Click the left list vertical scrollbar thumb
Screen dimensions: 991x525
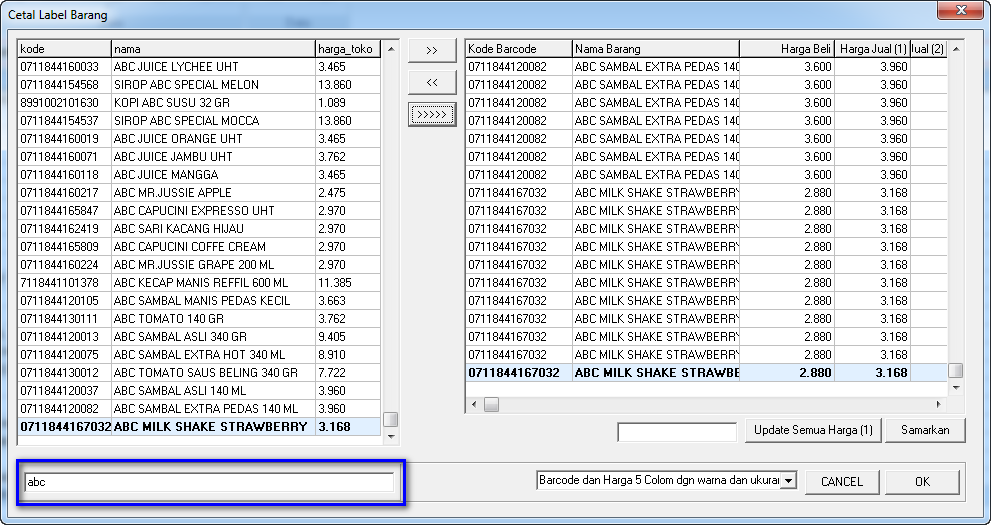(391, 419)
